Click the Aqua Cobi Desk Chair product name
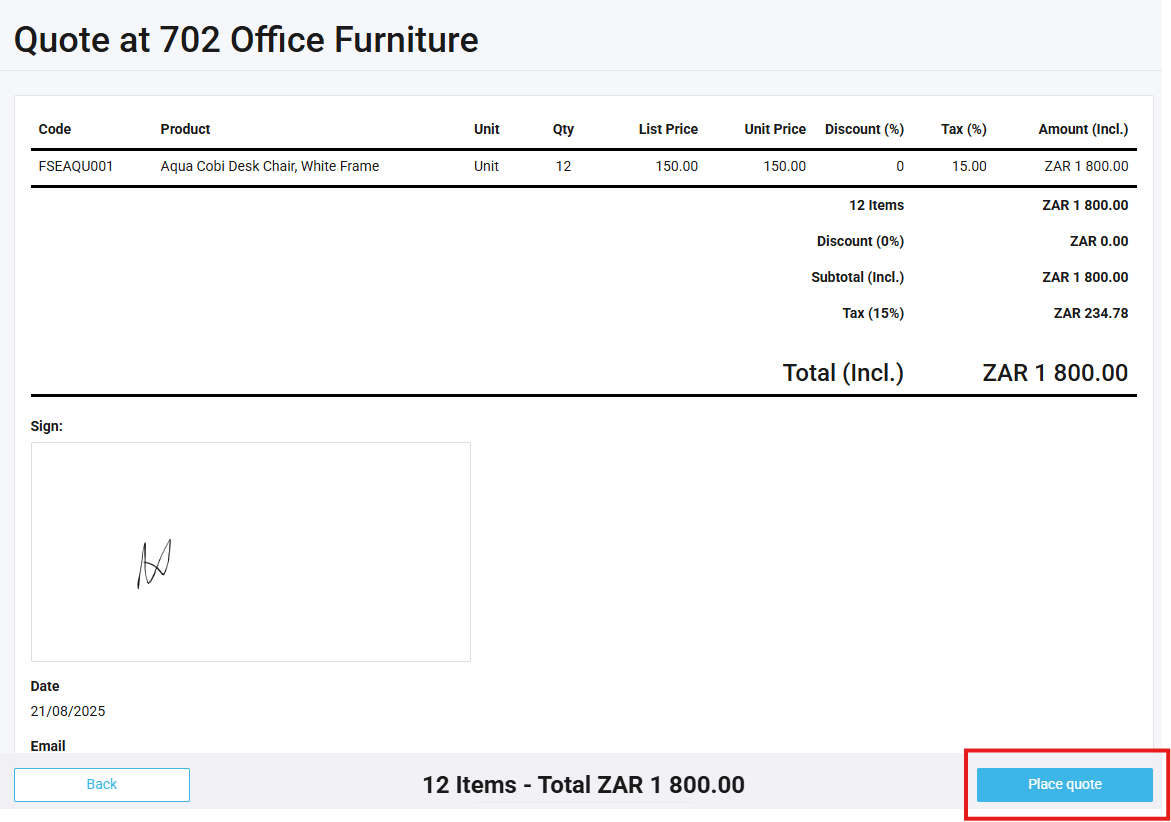The width and height of the screenshot is (1171, 822). (x=269, y=166)
